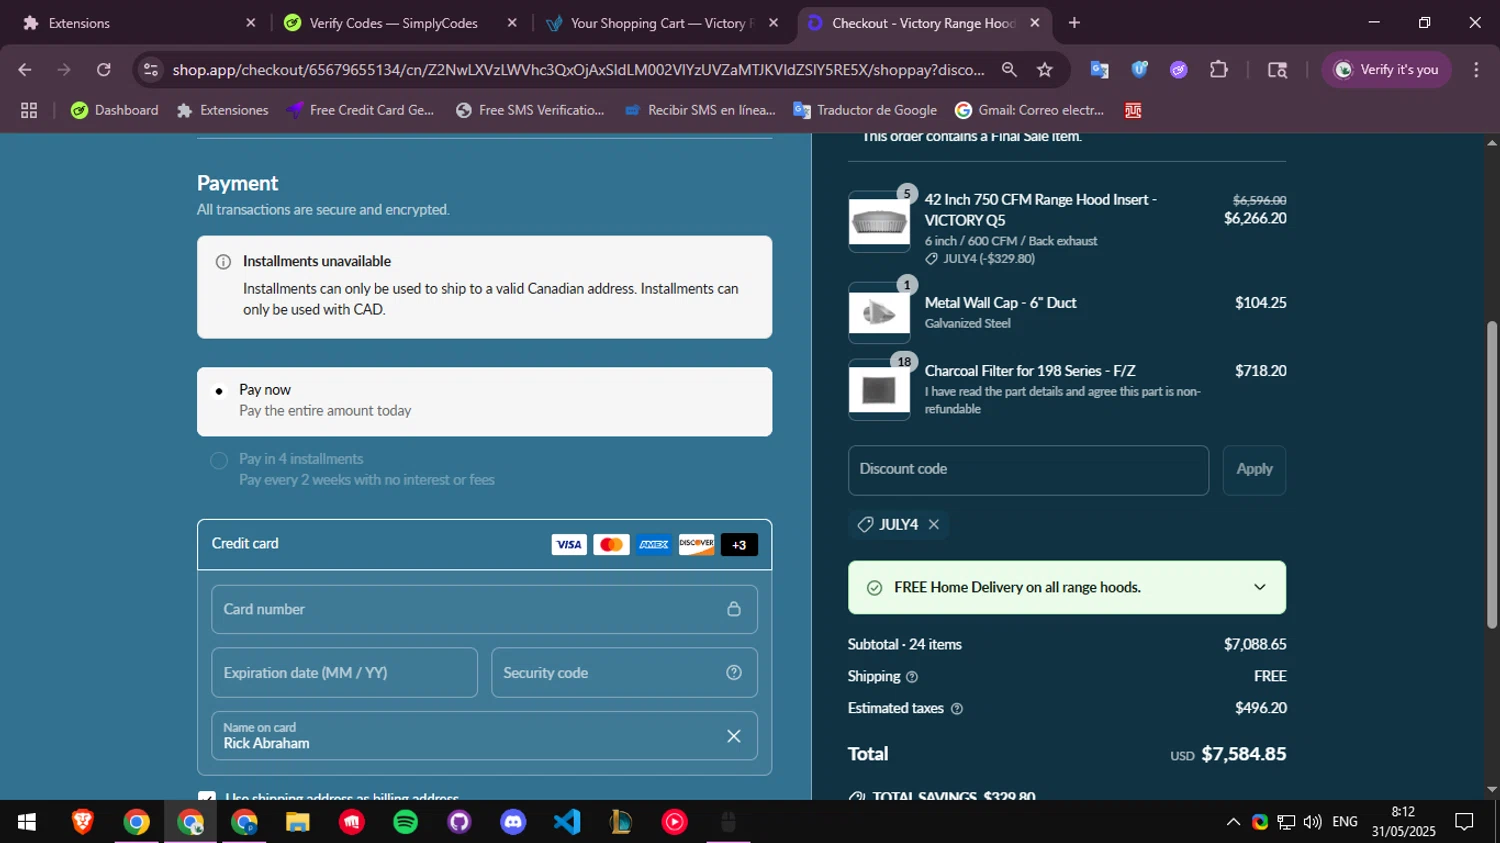Click the range hood insert thumbnail
Viewport: 1500px width, 843px height.
click(x=879, y=222)
